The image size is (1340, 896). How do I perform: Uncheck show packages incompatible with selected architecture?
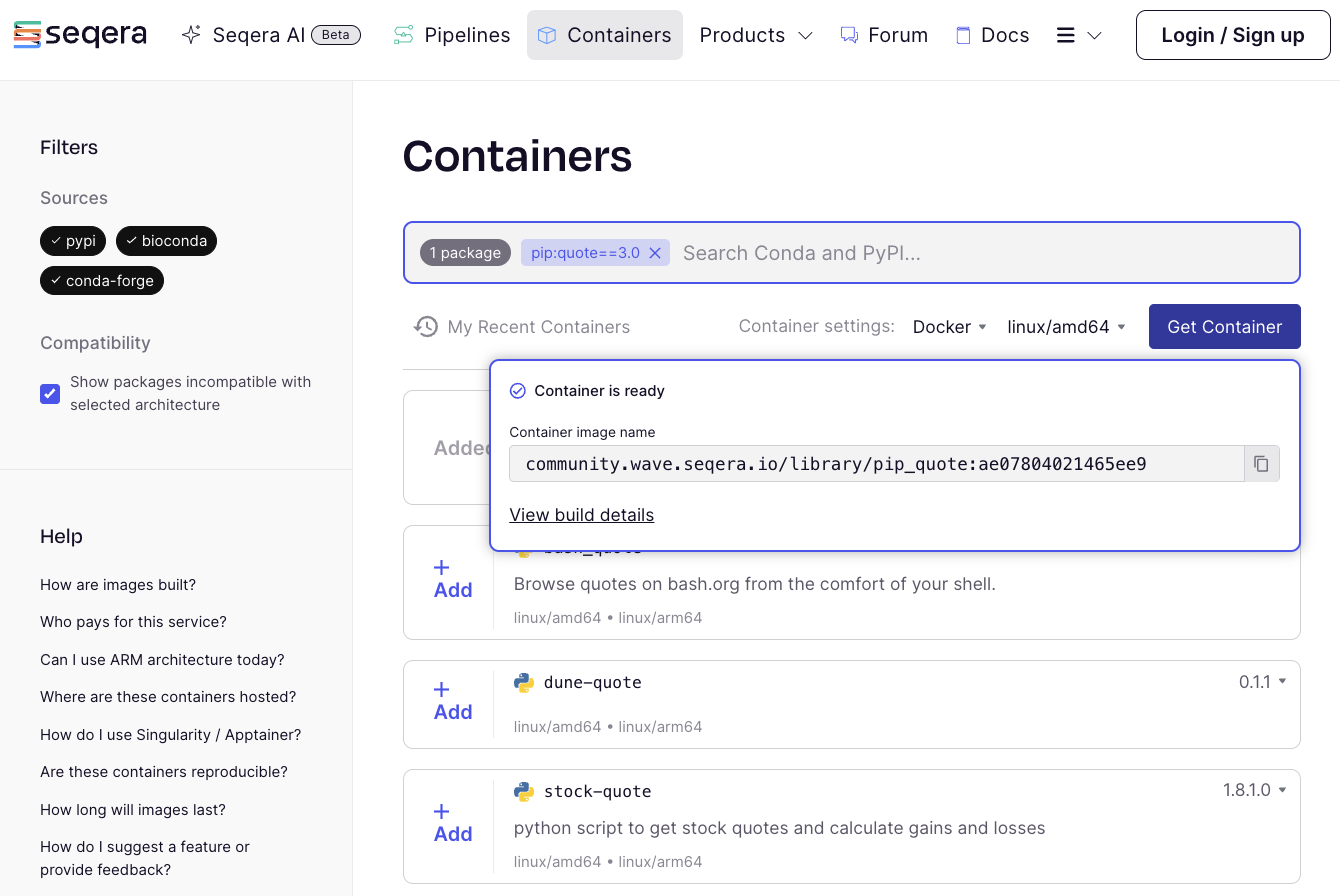50,393
